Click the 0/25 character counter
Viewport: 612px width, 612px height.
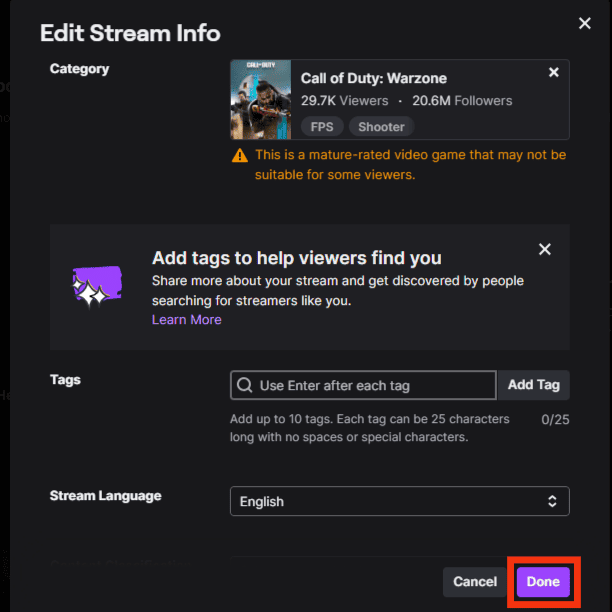[x=555, y=420]
